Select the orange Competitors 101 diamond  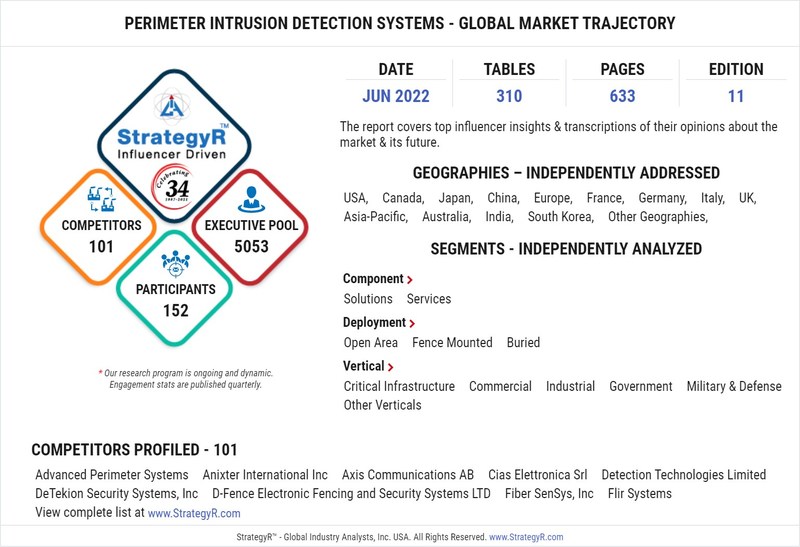[101, 232]
